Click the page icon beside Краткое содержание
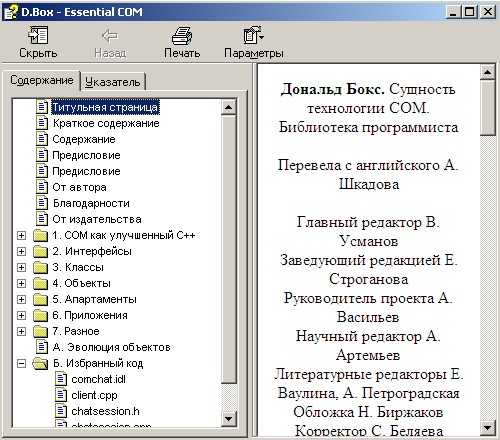The width and height of the screenshot is (500, 440). [x=42, y=123]
